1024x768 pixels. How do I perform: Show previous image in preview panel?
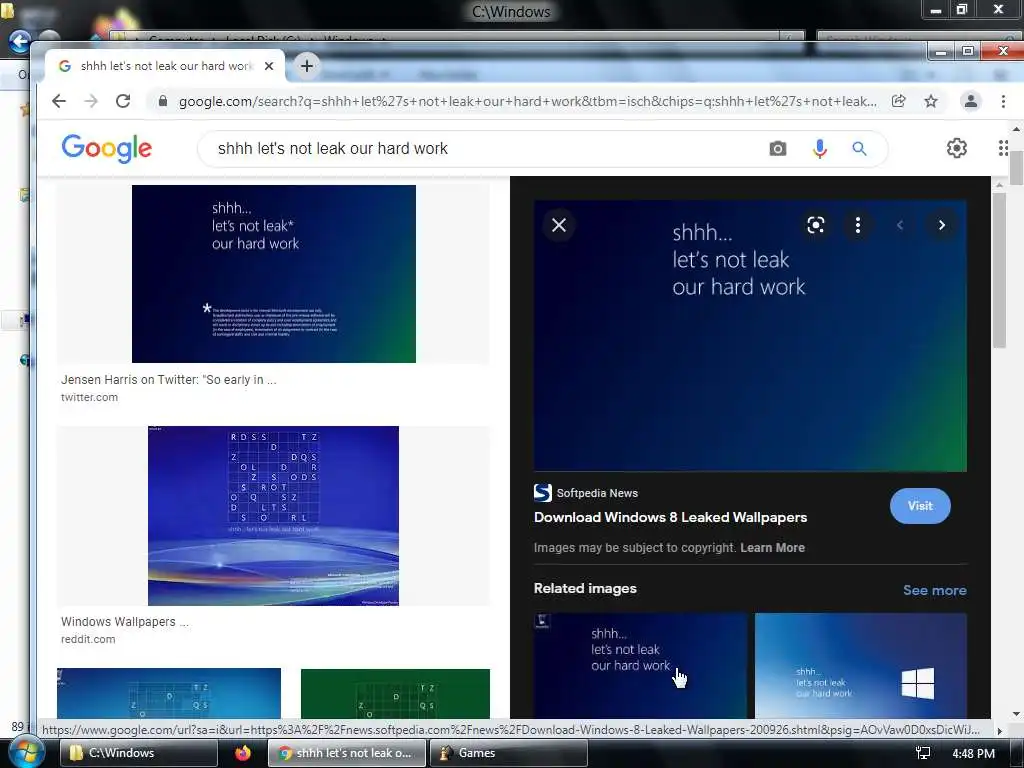tap(900, 225)
